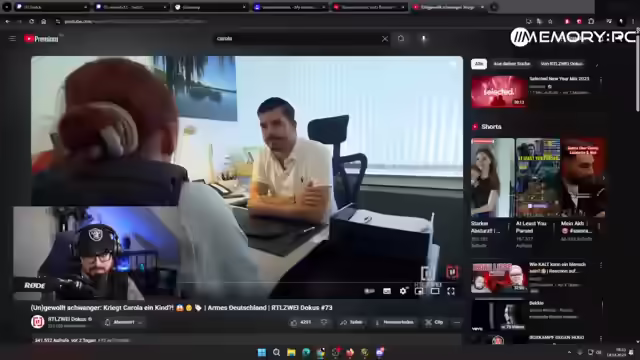640x360 pixels.
Task: Dislike the video with the thumbs-down button
Action: point(324,322)
